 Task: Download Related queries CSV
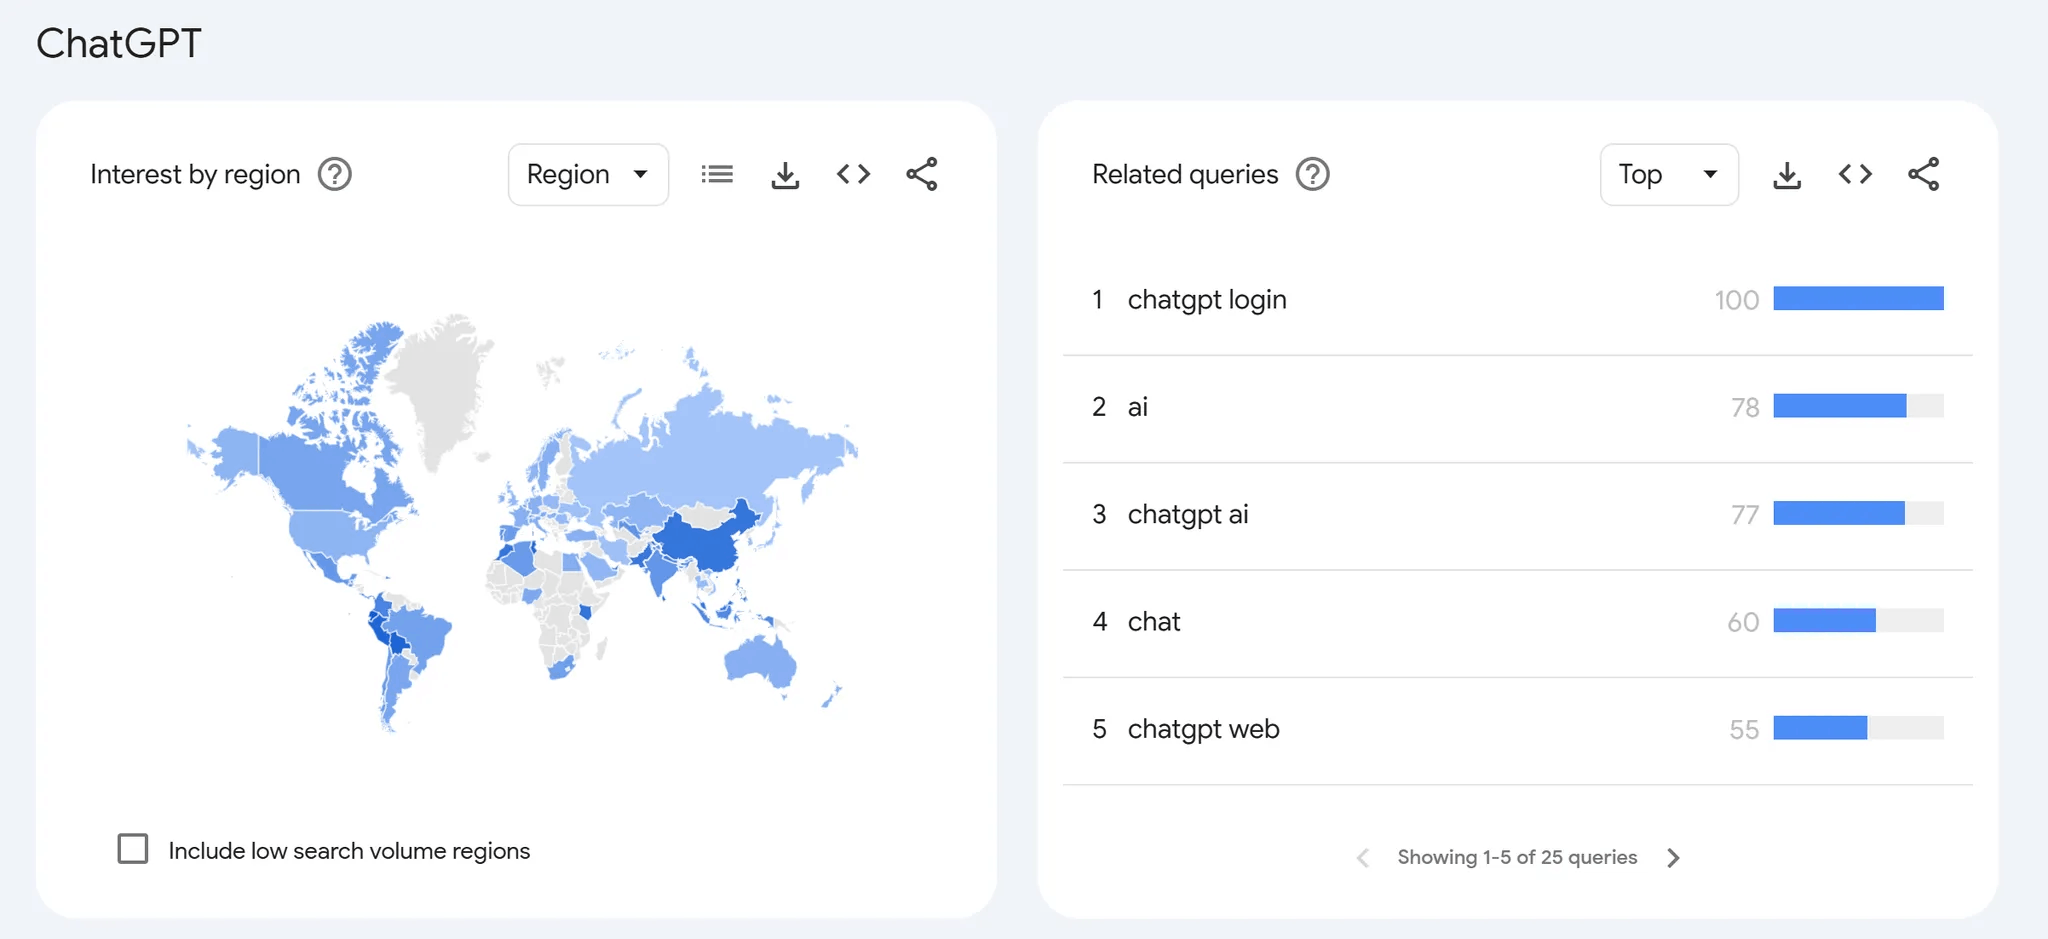pyautogui.click(x=1787, y=175)
